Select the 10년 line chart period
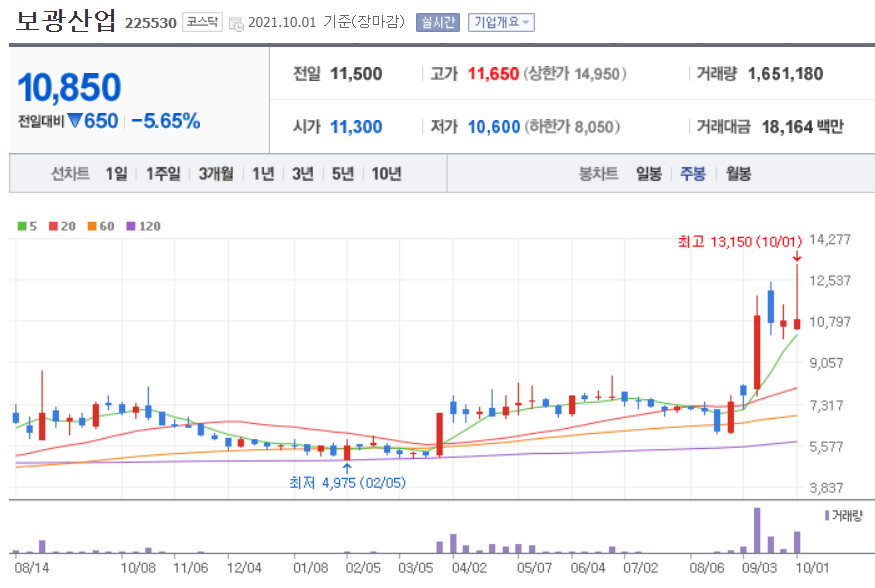This screenshot has height=588, width=875. (387, 173)
